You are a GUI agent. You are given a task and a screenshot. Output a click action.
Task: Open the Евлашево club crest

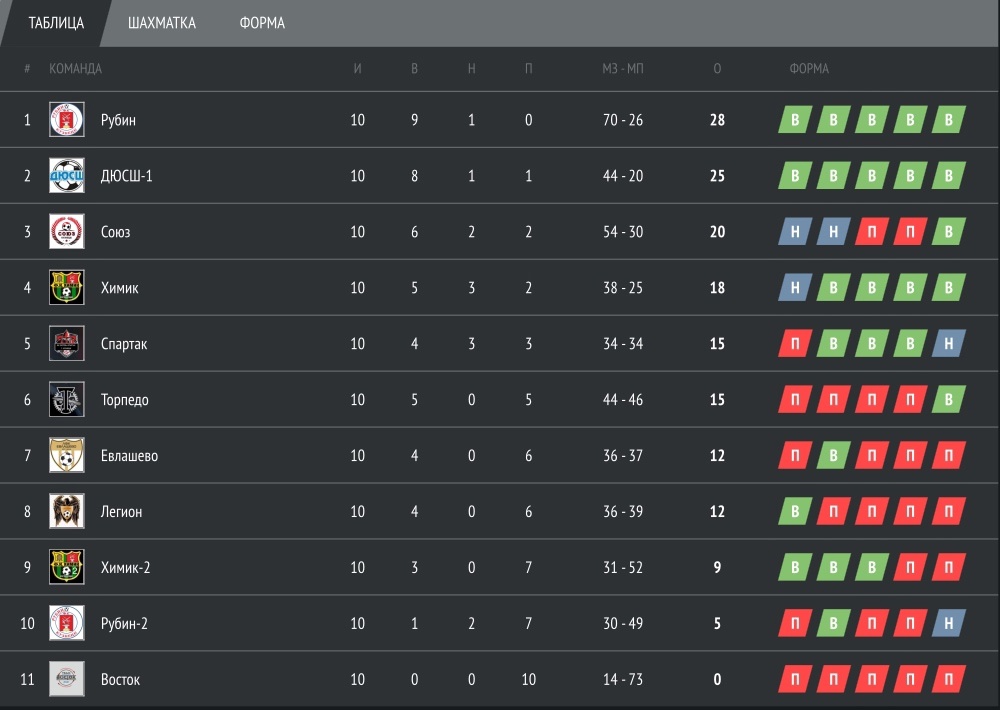[67, 455]
